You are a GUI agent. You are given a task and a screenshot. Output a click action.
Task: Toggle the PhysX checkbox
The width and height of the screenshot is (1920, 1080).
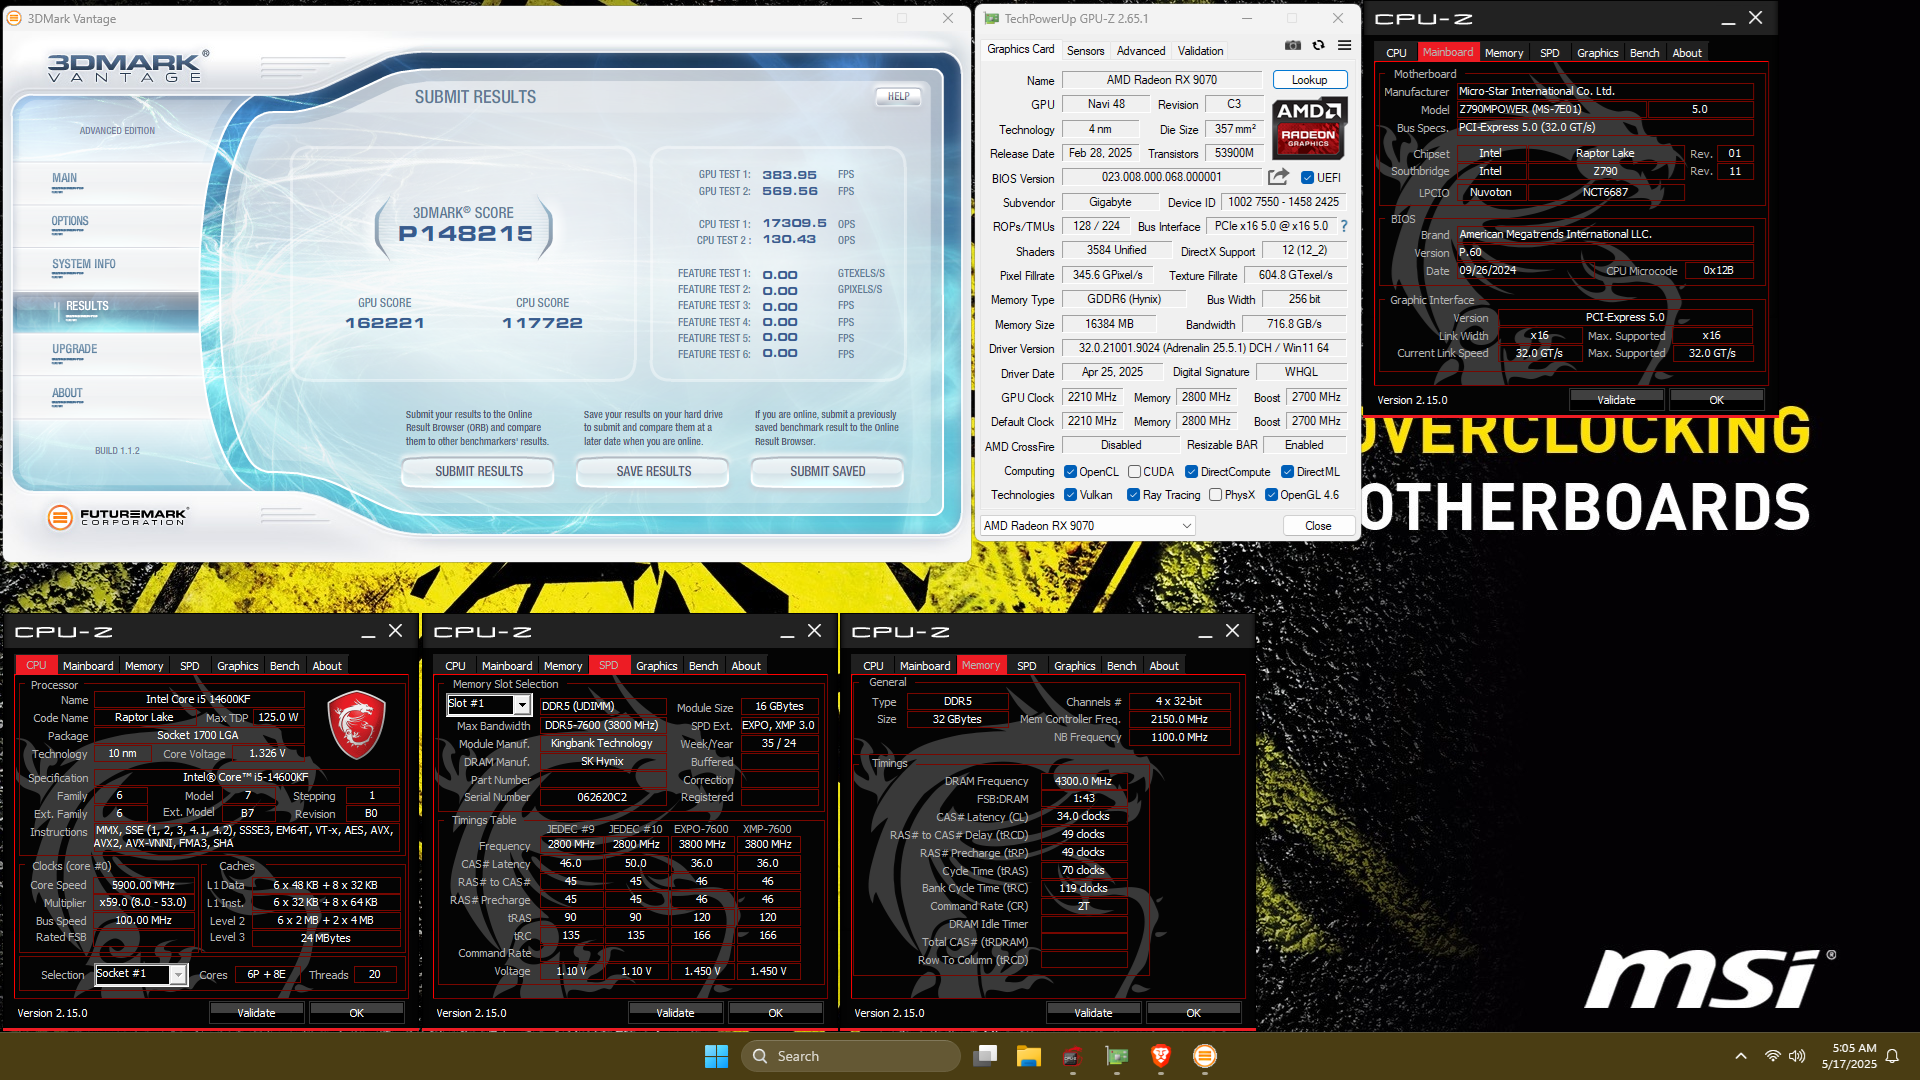click(1215, 495)
